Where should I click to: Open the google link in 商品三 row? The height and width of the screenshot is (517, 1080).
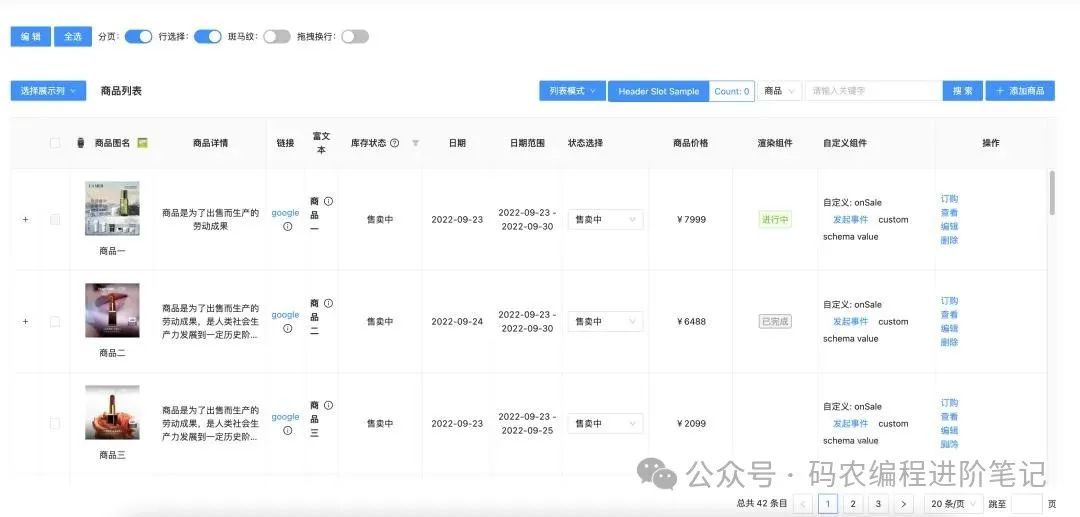click(x=285, y=416)
